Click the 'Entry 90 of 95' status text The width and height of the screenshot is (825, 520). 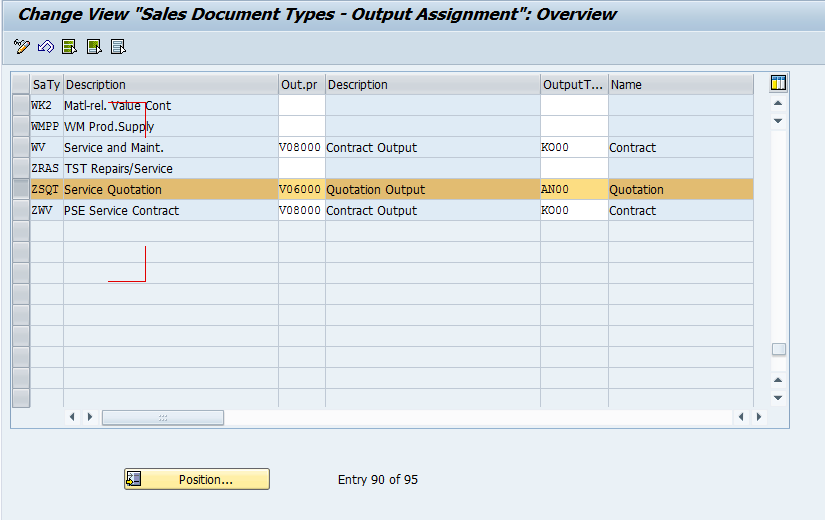[x=378, y=479]
